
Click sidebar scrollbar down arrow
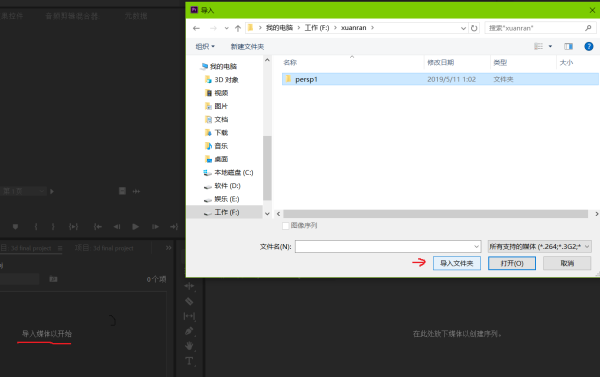click(x=267, y=214)
